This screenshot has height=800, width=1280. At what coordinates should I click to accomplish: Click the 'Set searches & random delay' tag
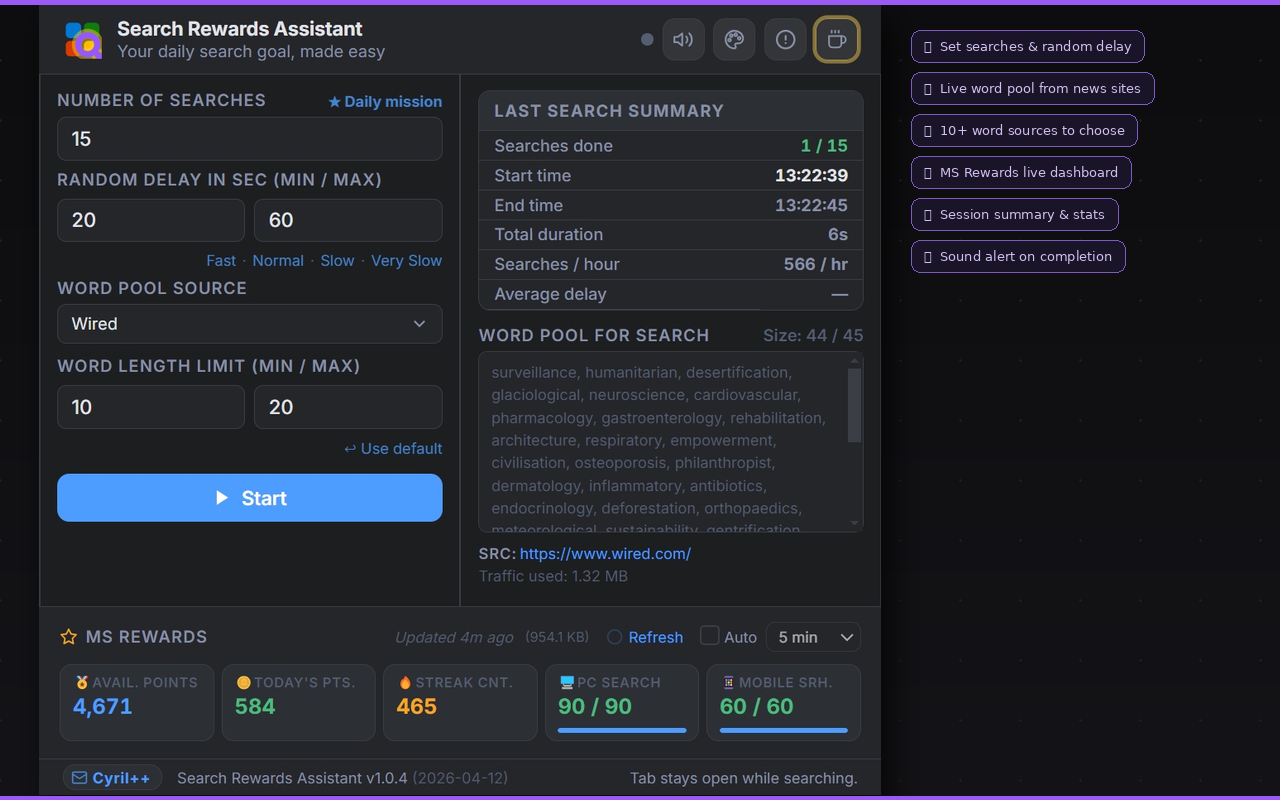point(1028,46)
